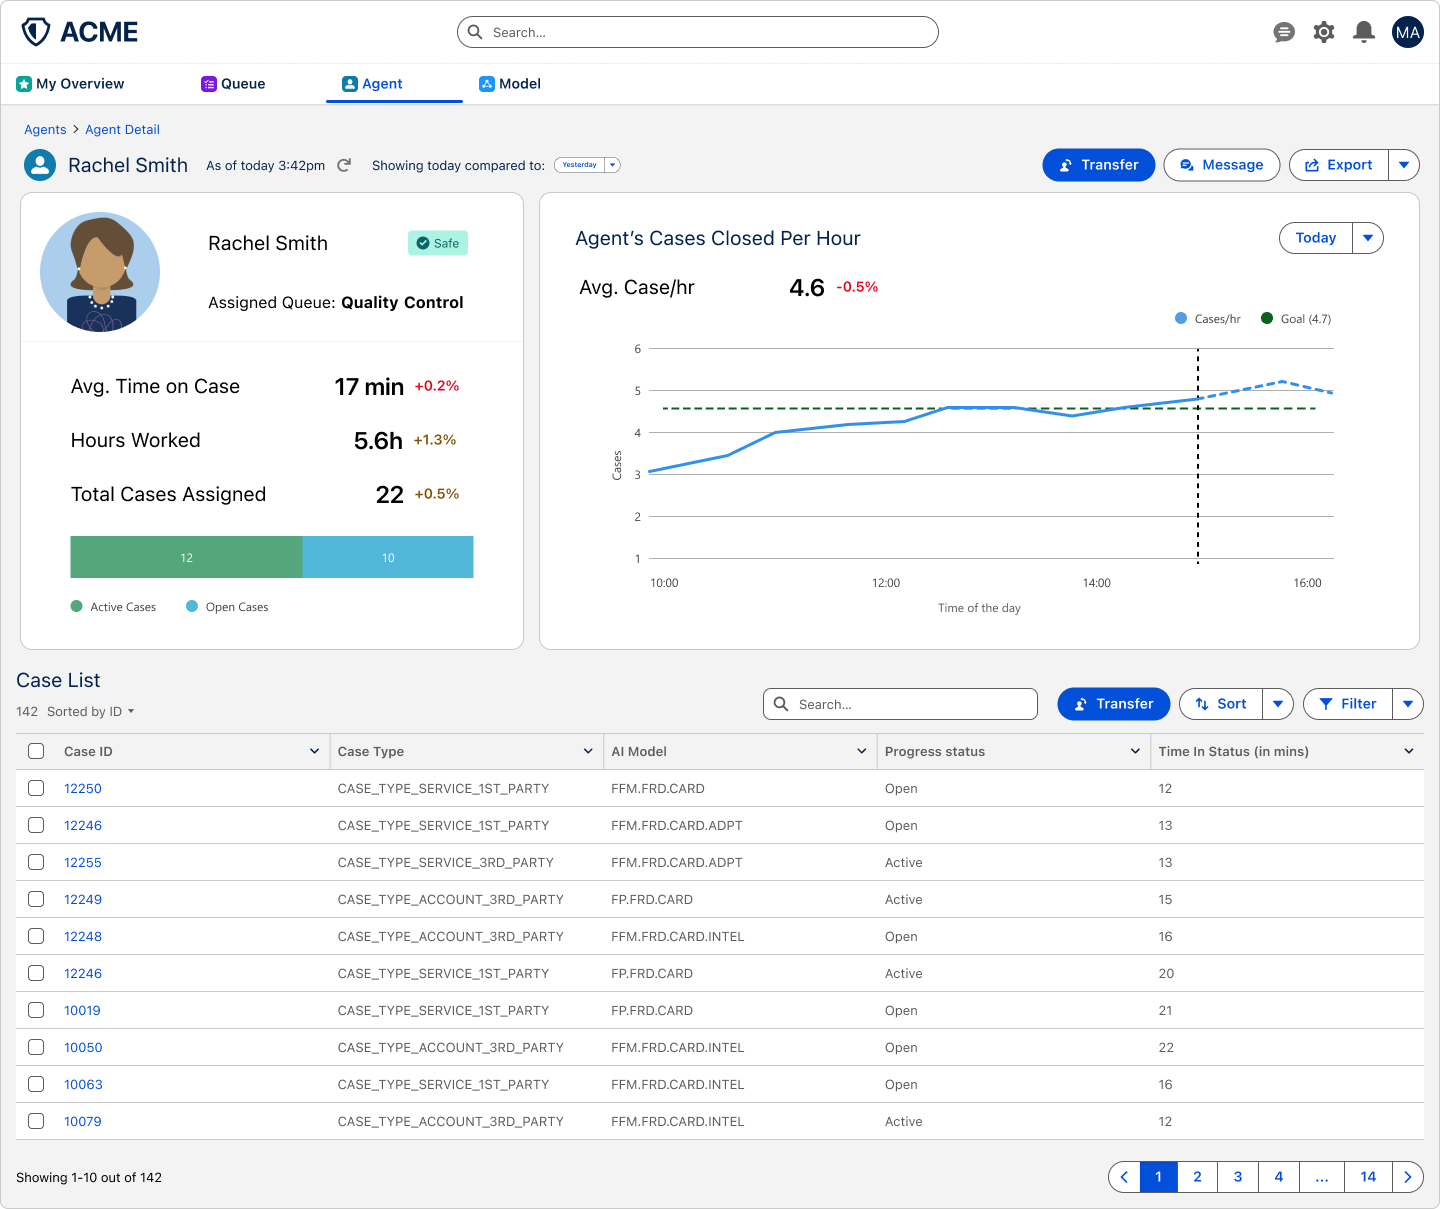The width and height of the screenshot is (1440, 1209).
Task: Select the green Active Cases bar segment
Action: [x=186, y=557]
